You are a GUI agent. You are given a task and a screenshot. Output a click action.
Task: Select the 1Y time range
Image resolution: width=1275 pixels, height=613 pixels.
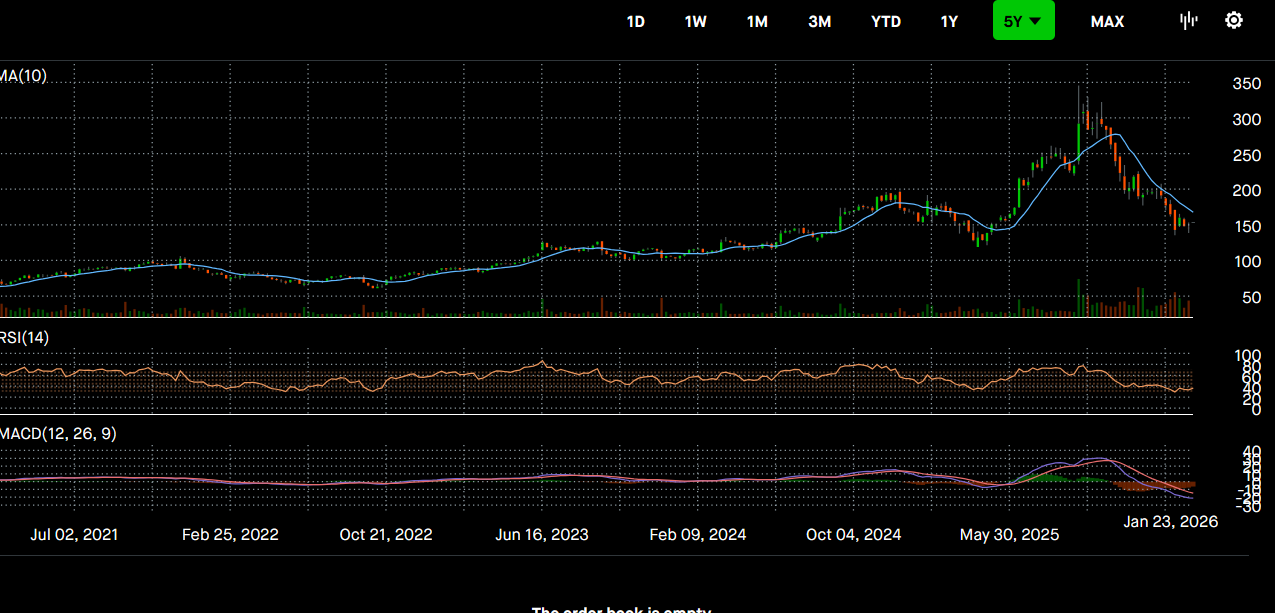click(x=949, y=21)
